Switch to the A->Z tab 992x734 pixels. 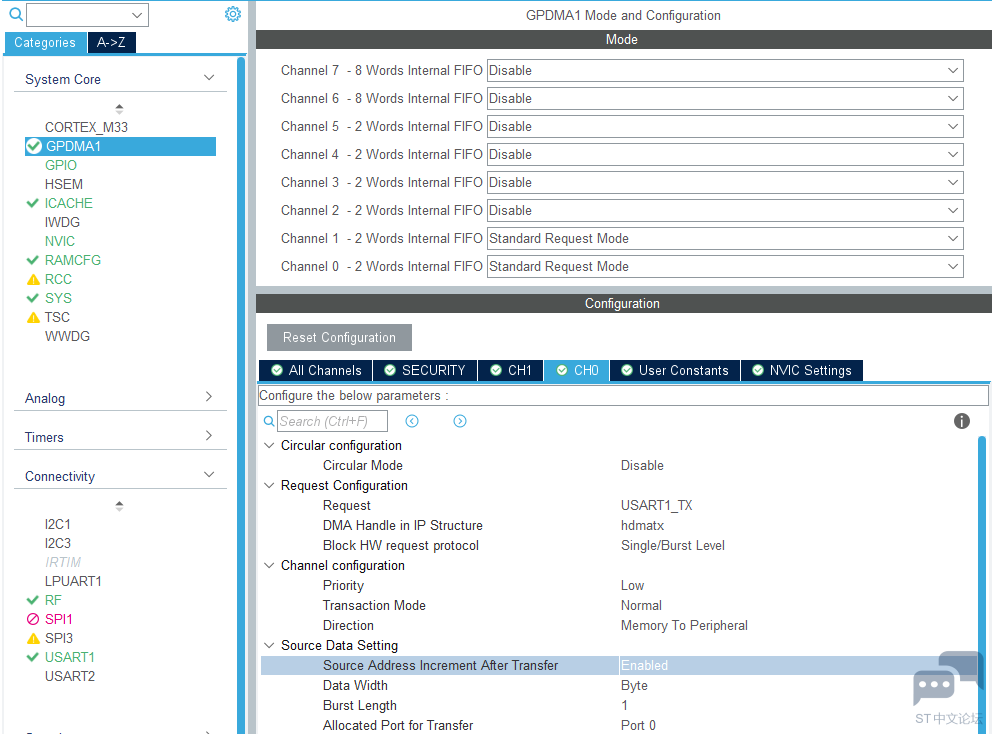click(111, 42)
